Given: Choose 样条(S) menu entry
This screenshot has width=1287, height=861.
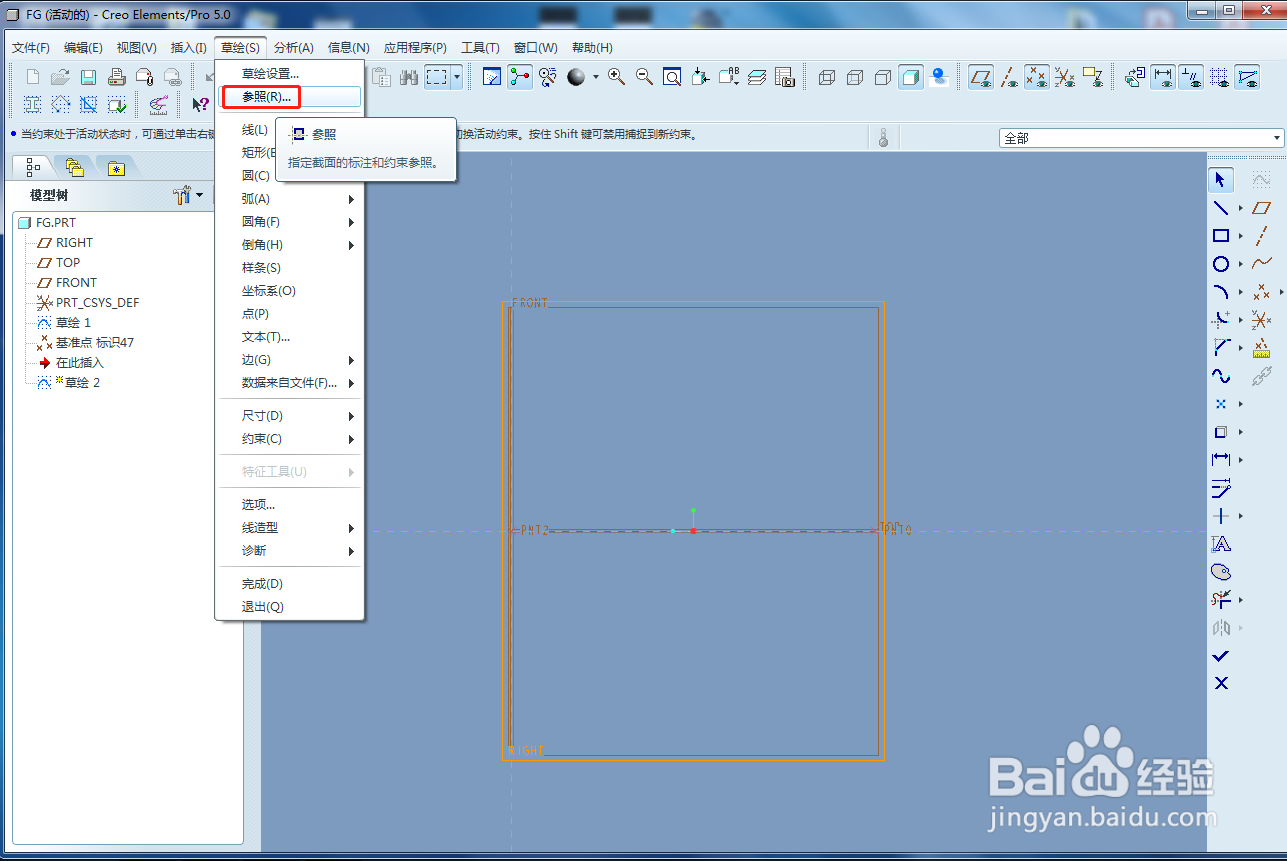Looking at the screenshot, I should [290, 268].
